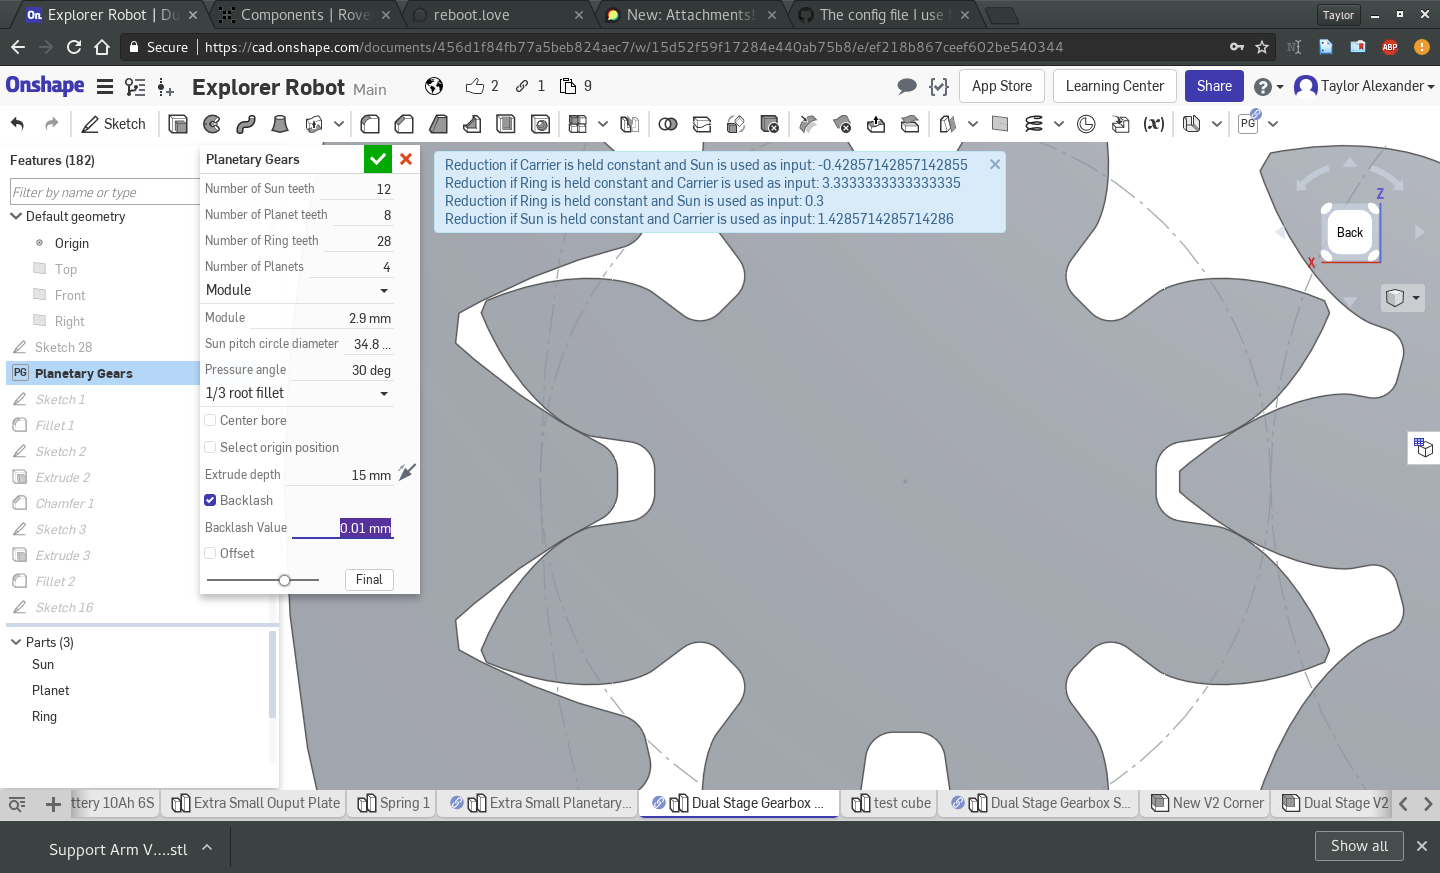Viewport: 1440px width, 873px height.
Task: Confirm Planetary Gears with green checkmark
Action: click(x=378, y=159)
